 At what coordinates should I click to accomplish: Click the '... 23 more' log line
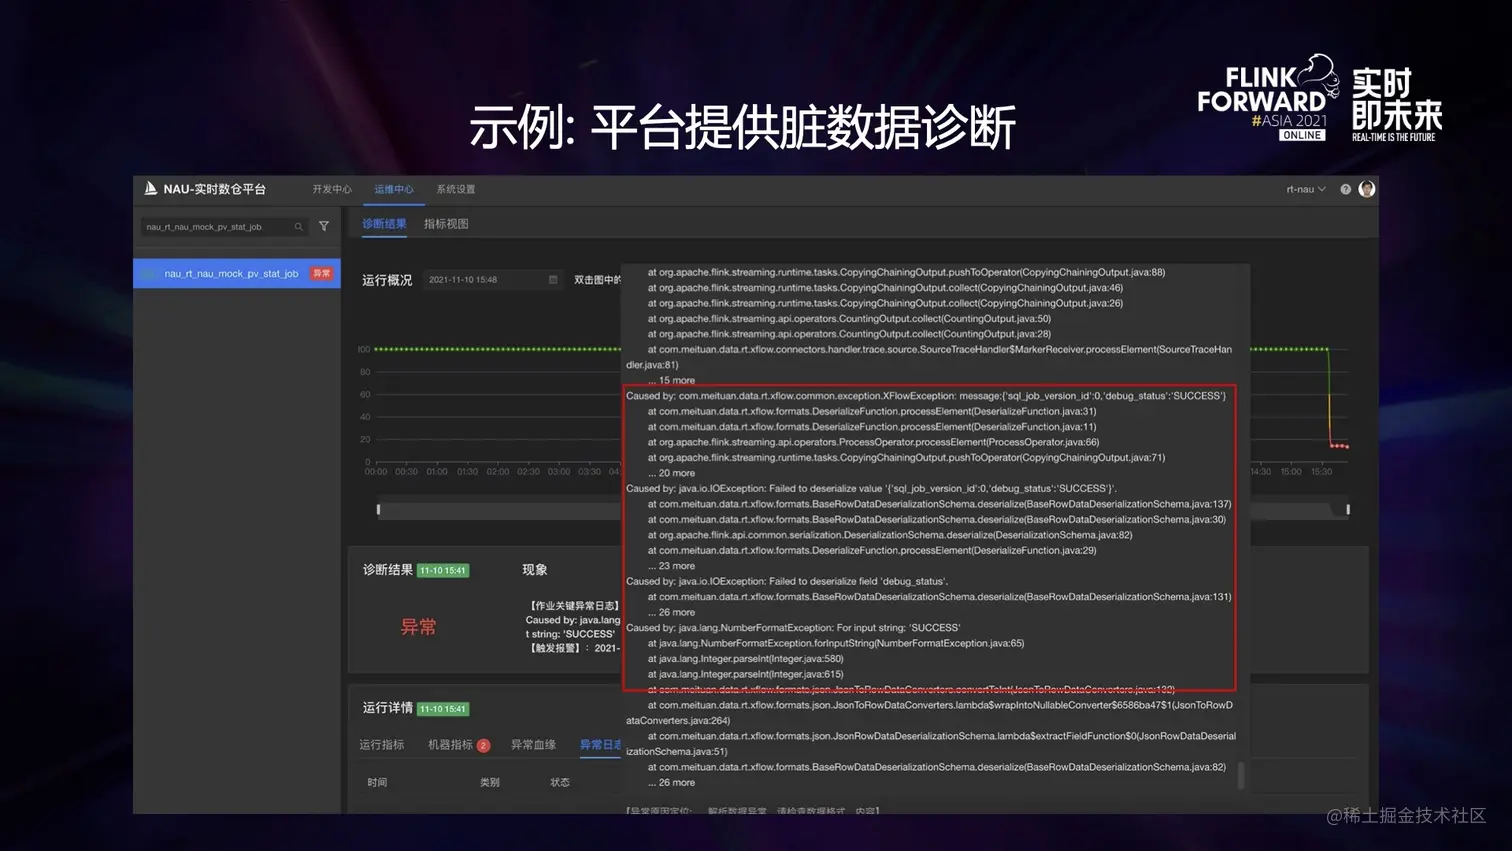(x=671, y=566)
